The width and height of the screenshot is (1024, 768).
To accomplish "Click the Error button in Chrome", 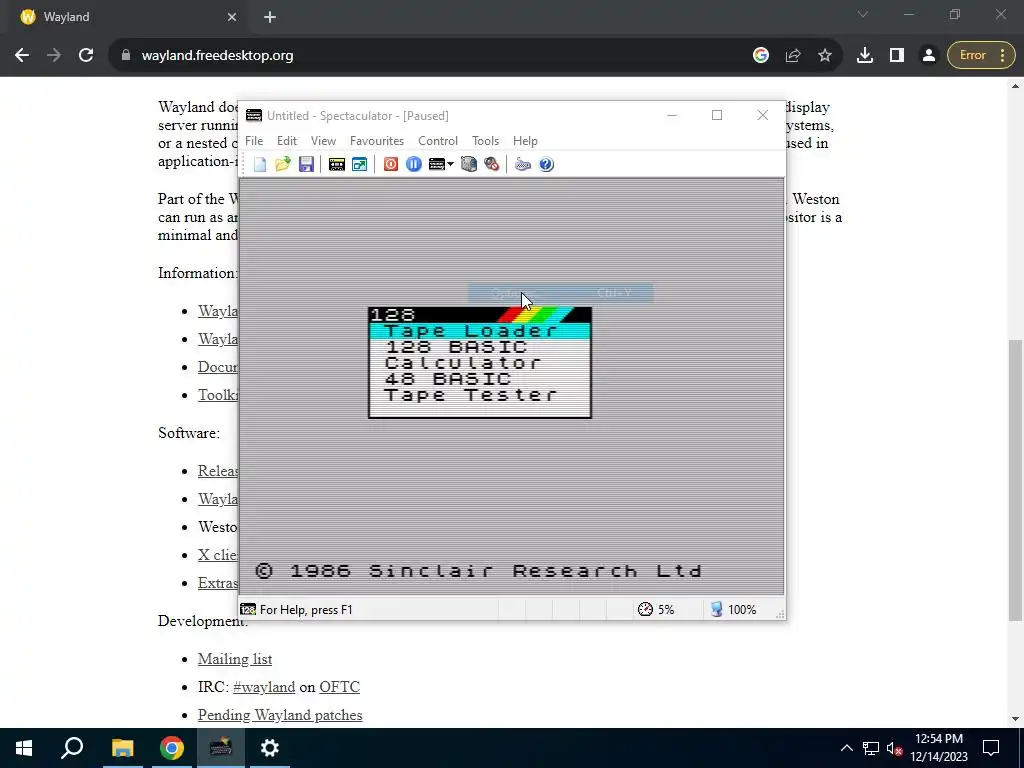I will pyautogui.click(x=982, y=56).
